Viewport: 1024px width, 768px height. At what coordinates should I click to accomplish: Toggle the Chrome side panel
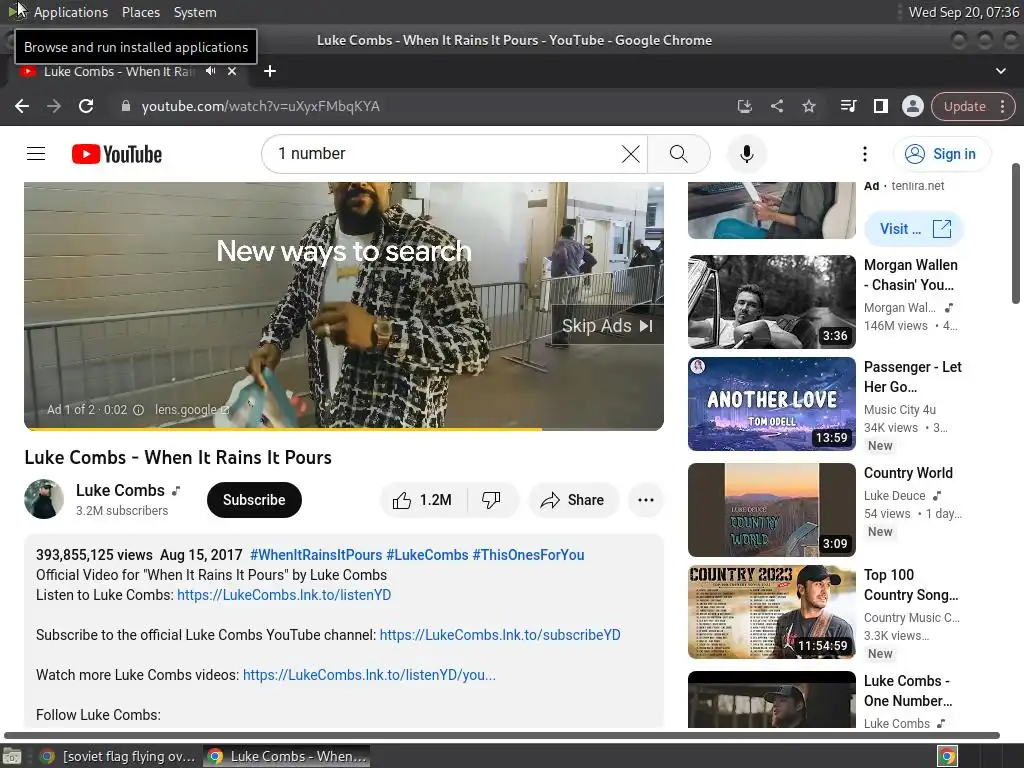(880, 106)
